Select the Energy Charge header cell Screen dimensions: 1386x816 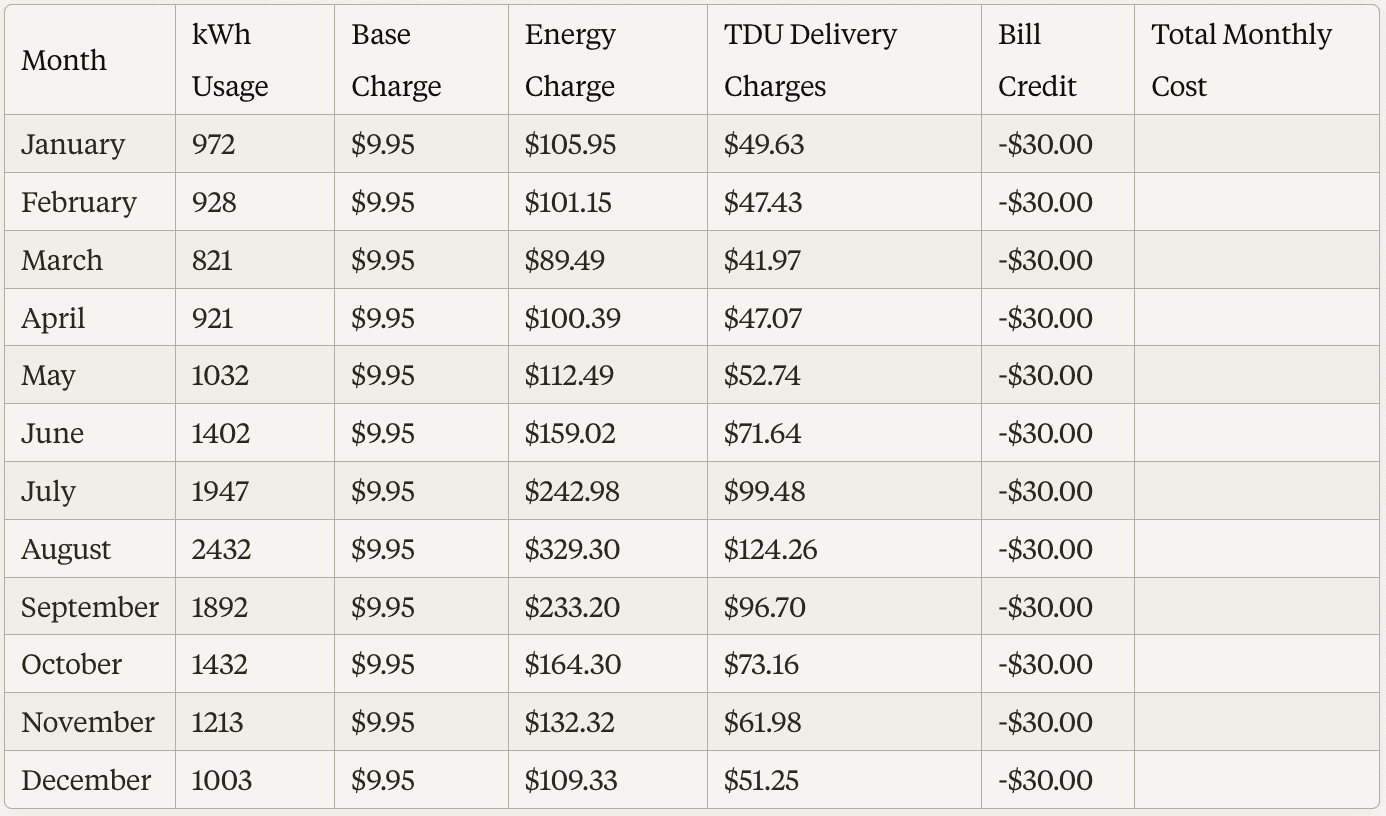(x=570, y=60)
